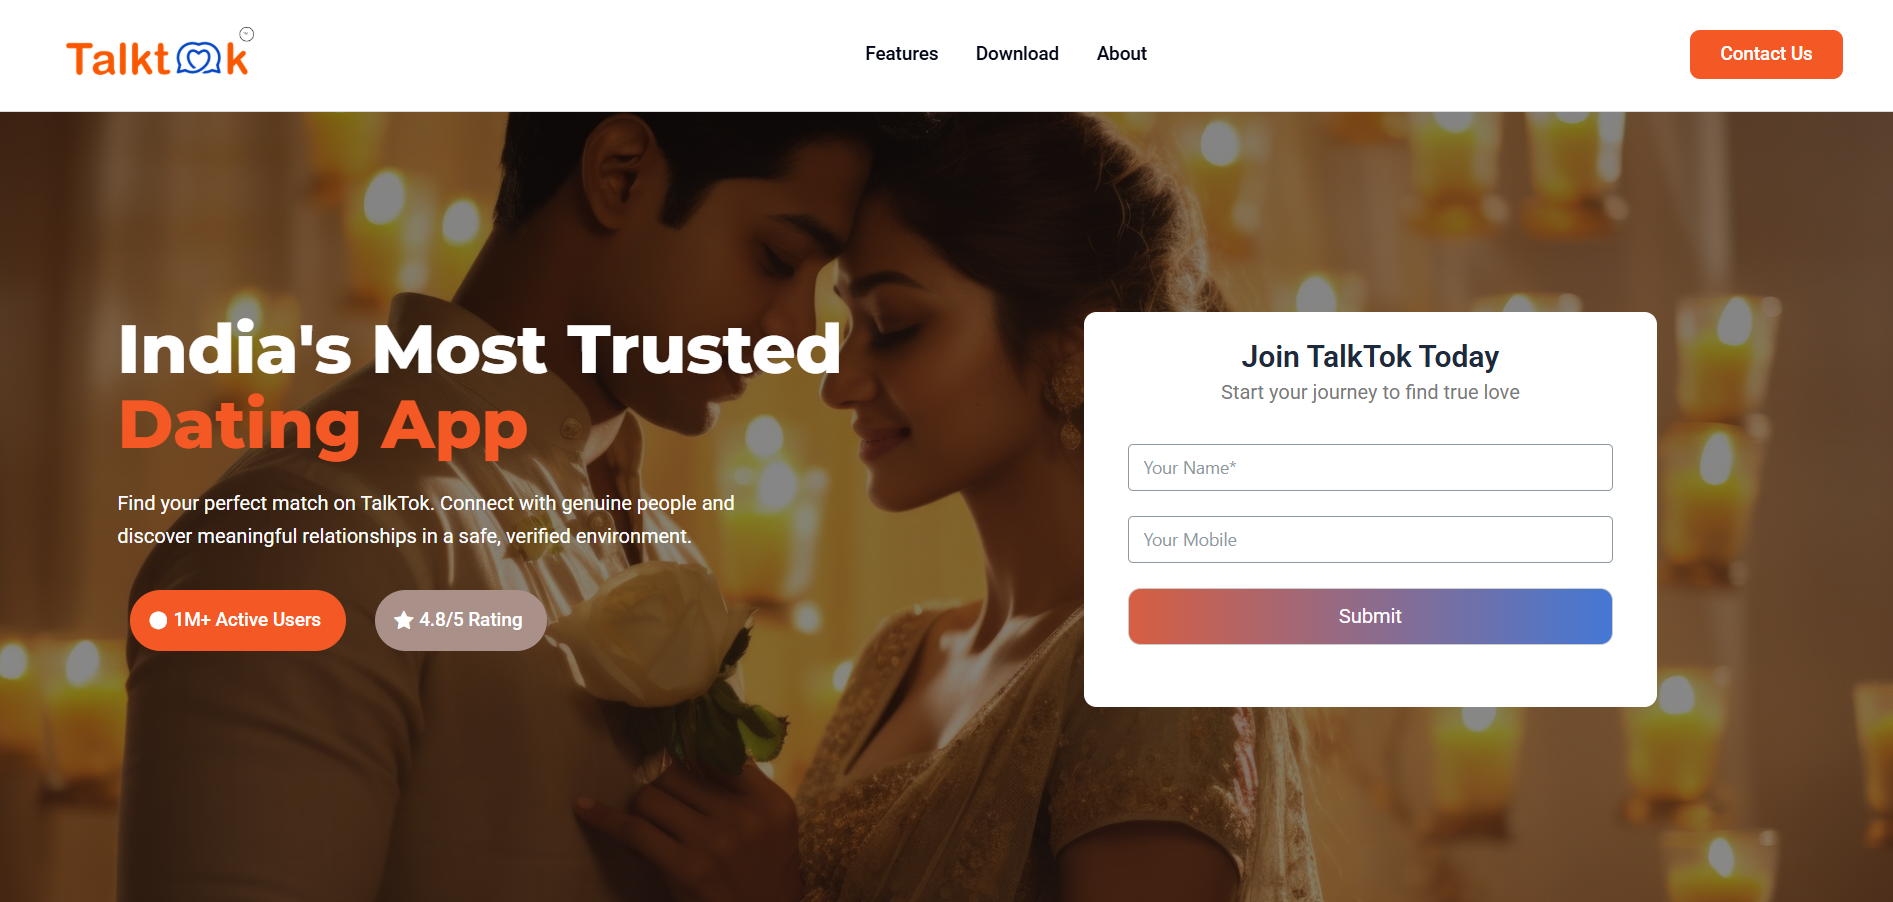1893x902 pixels.
Task: Click the 1M+ Active Users label
Action: pyautogui.click(x=247, y=620)
